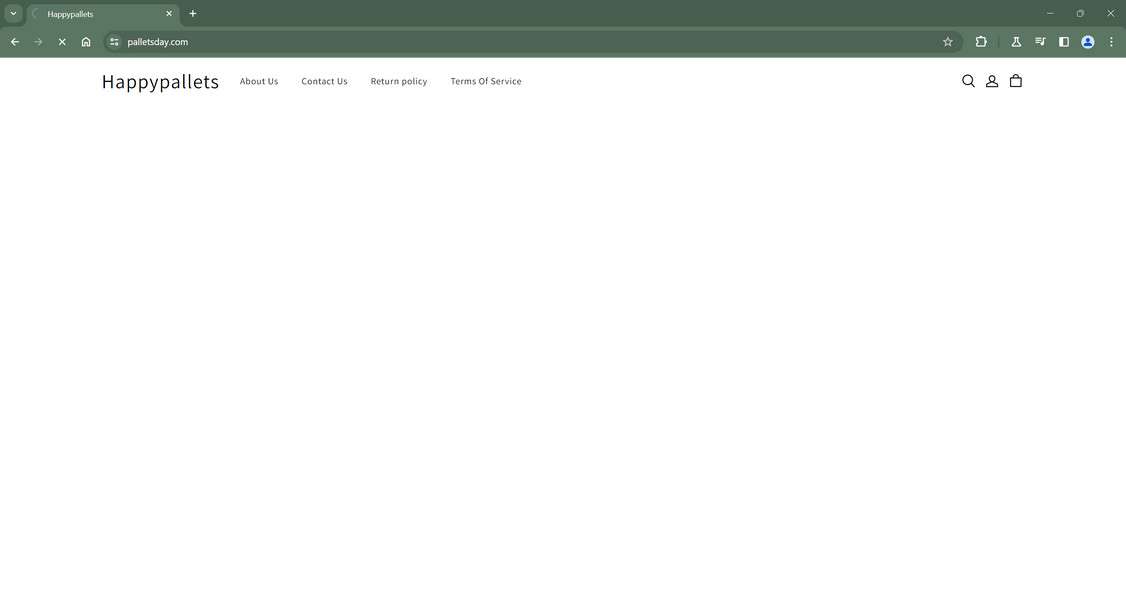Screen dimensions: 1126x602
Task: Go to the browser home page
Action: 85,41
